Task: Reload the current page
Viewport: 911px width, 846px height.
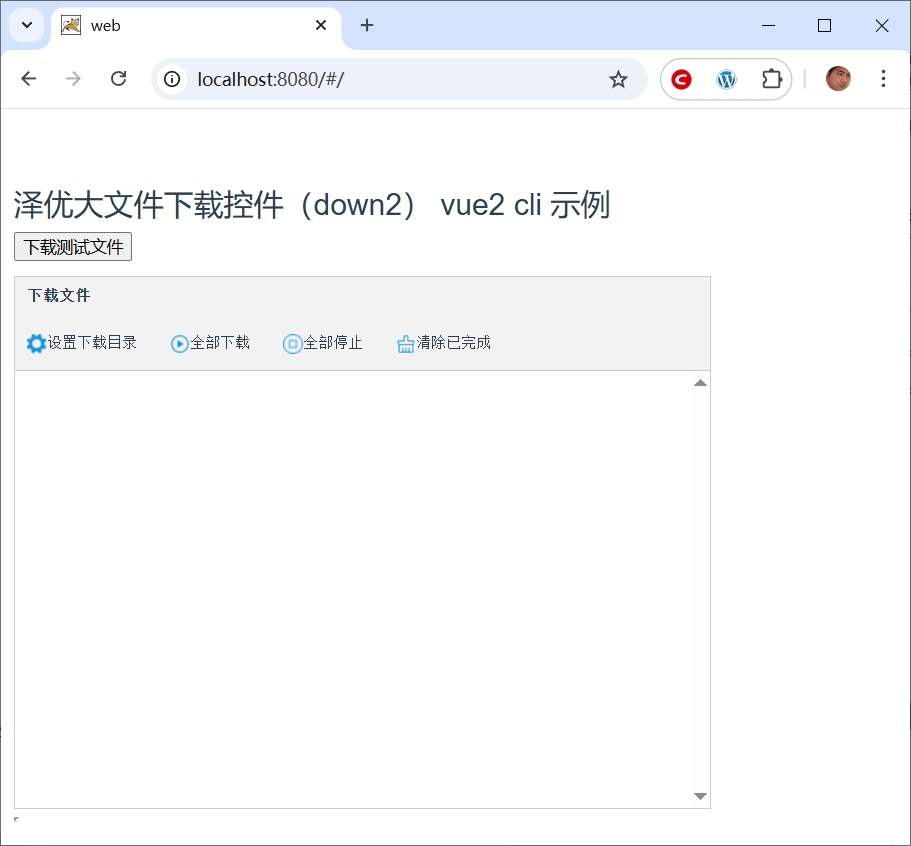Action: click(118, 79)
